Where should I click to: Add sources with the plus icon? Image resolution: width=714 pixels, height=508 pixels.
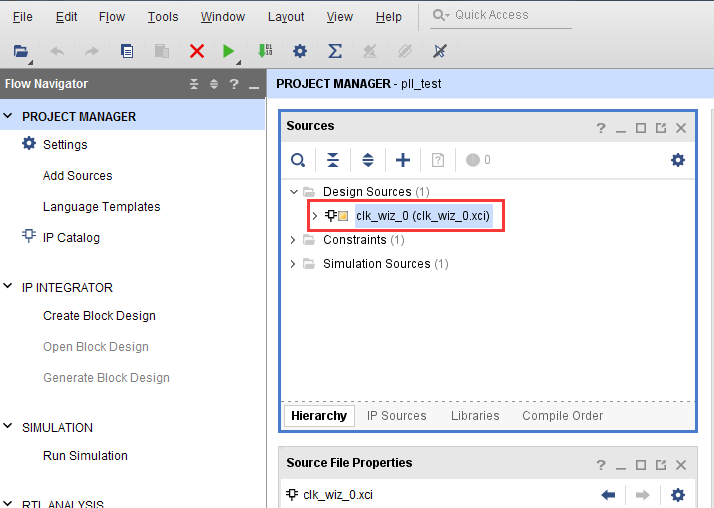click(x=403, y=160)
